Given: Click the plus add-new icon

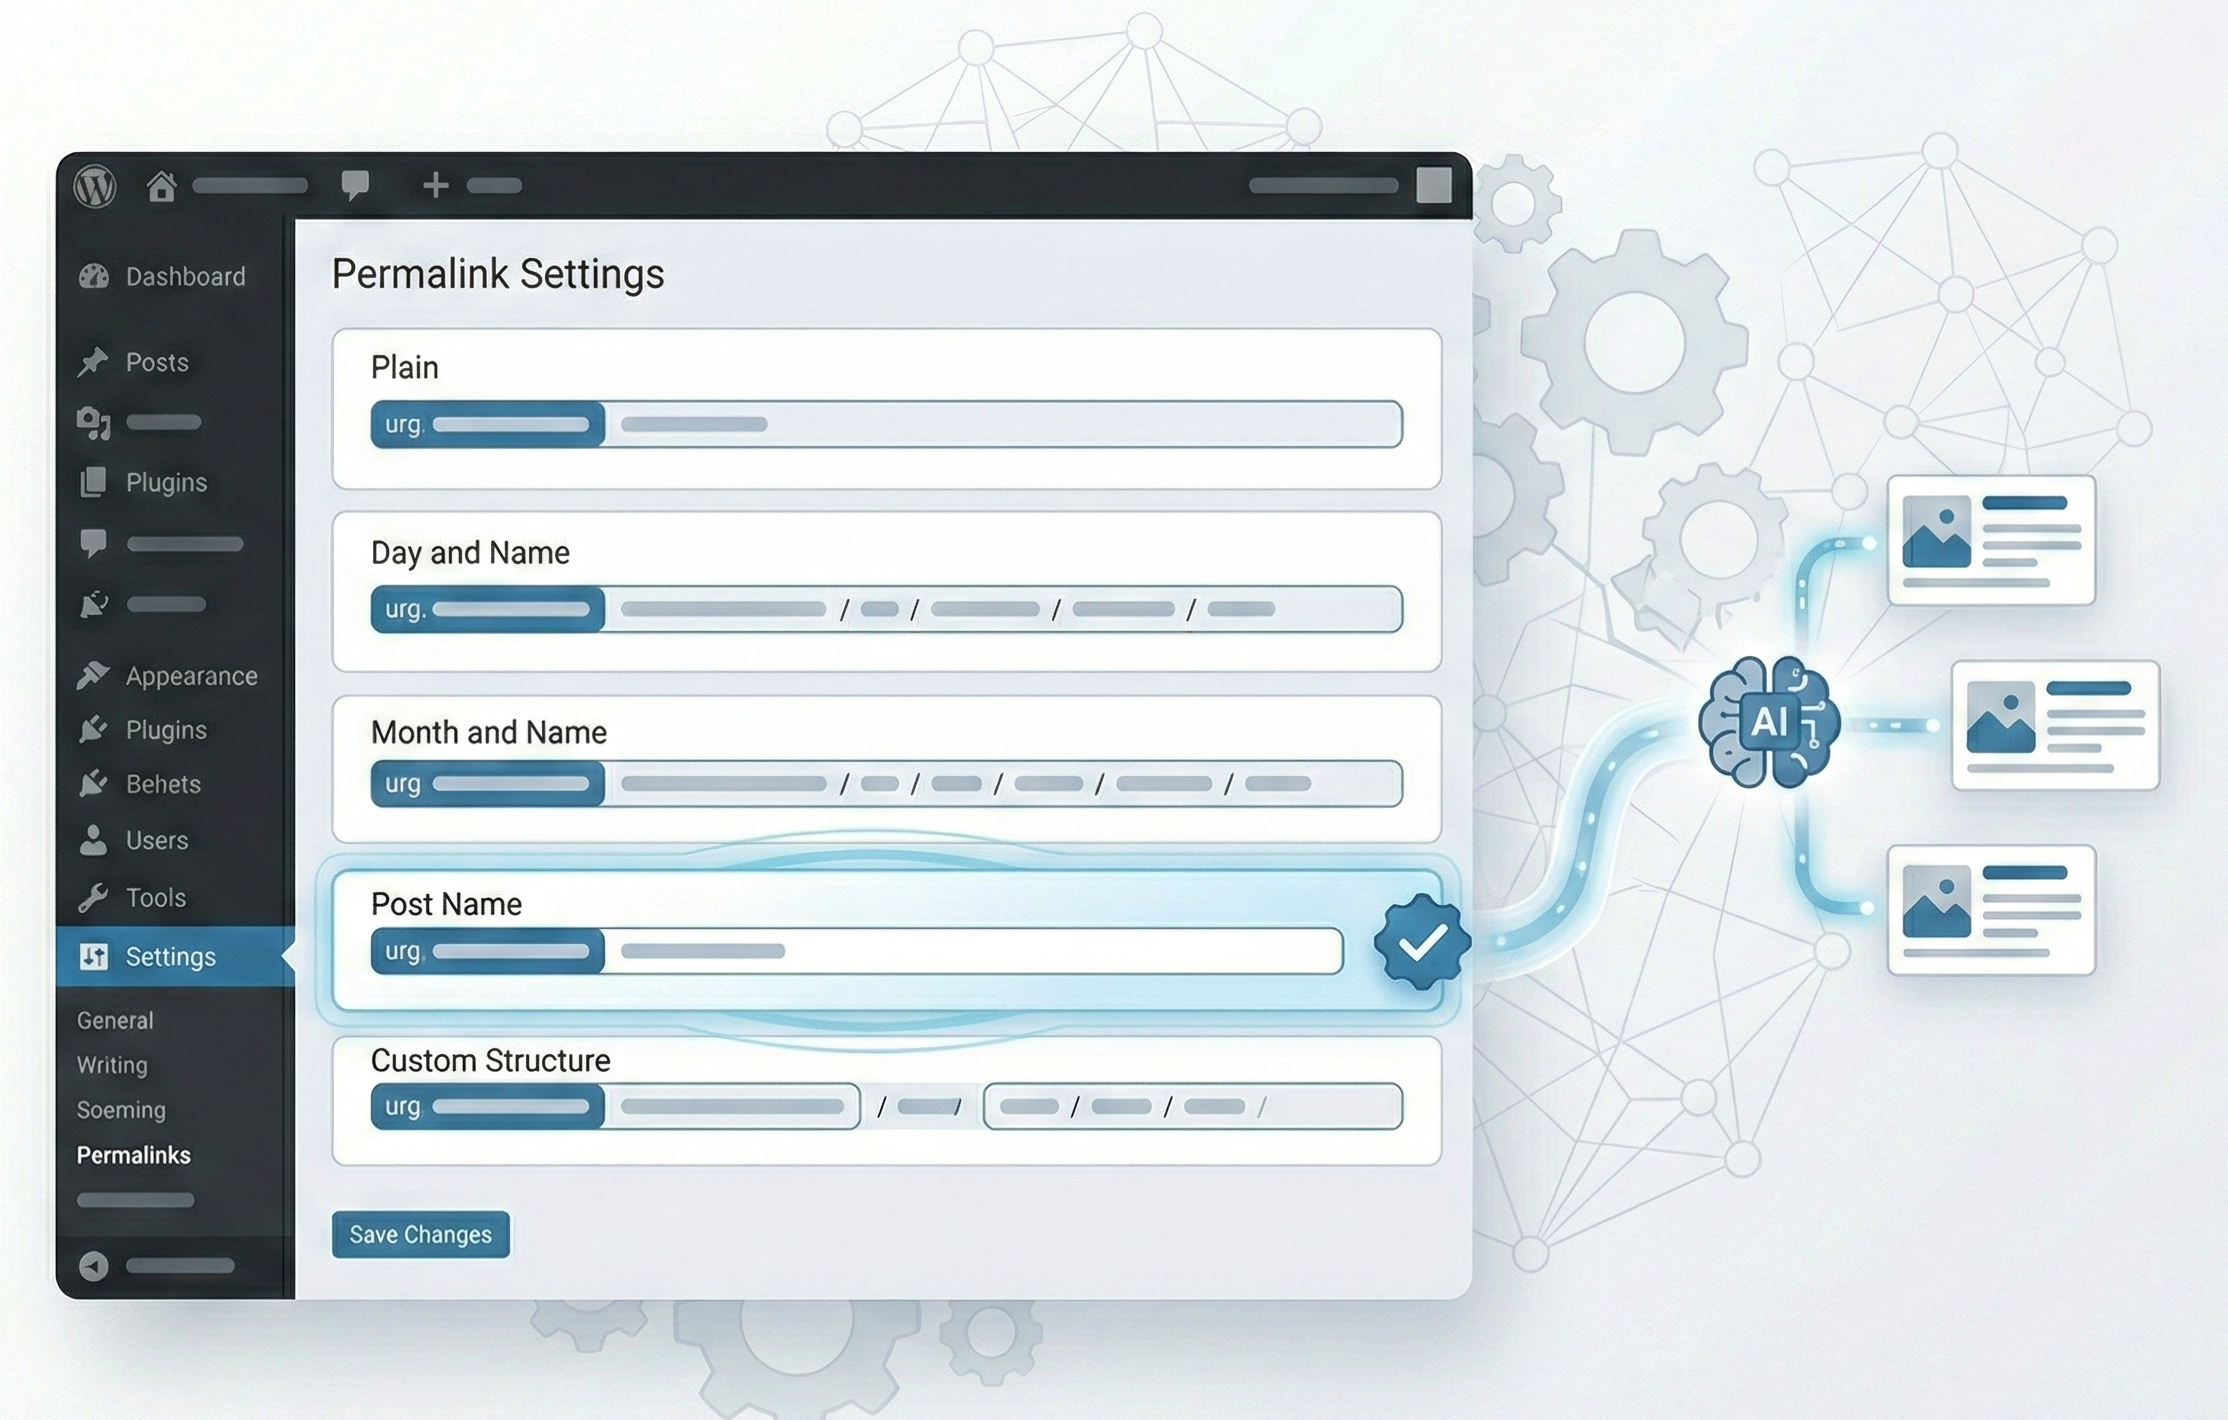Looking at the screenshot, I should click(435, 185).
